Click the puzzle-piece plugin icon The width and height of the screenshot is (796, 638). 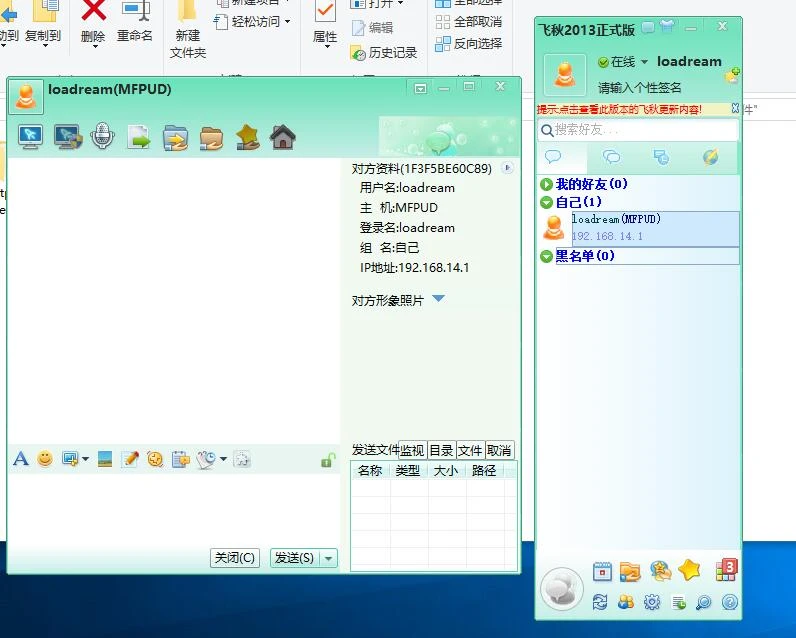coord(242,459)
